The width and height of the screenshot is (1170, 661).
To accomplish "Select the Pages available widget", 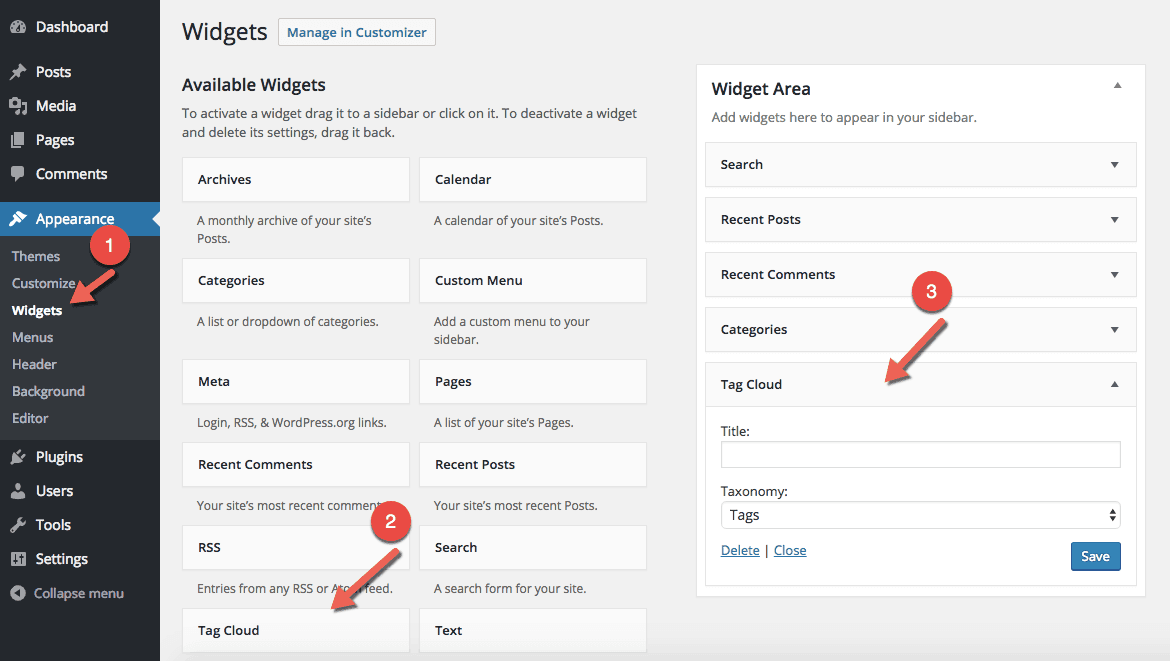I will coord(533,382).
